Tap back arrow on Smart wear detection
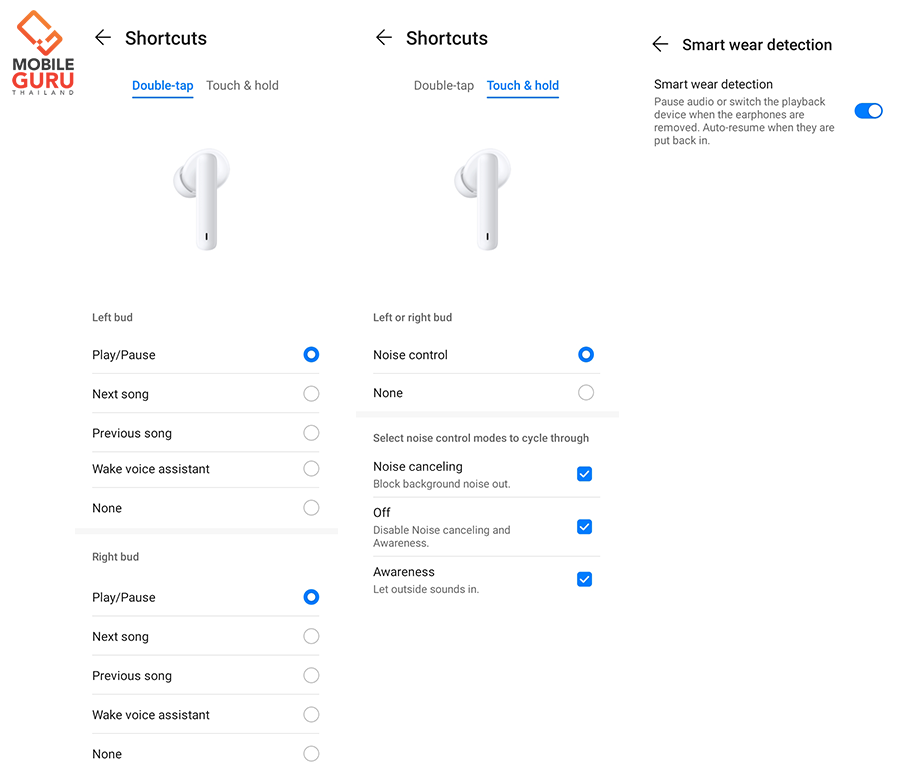This screenshot has height=774, width=900. point(659,45)
